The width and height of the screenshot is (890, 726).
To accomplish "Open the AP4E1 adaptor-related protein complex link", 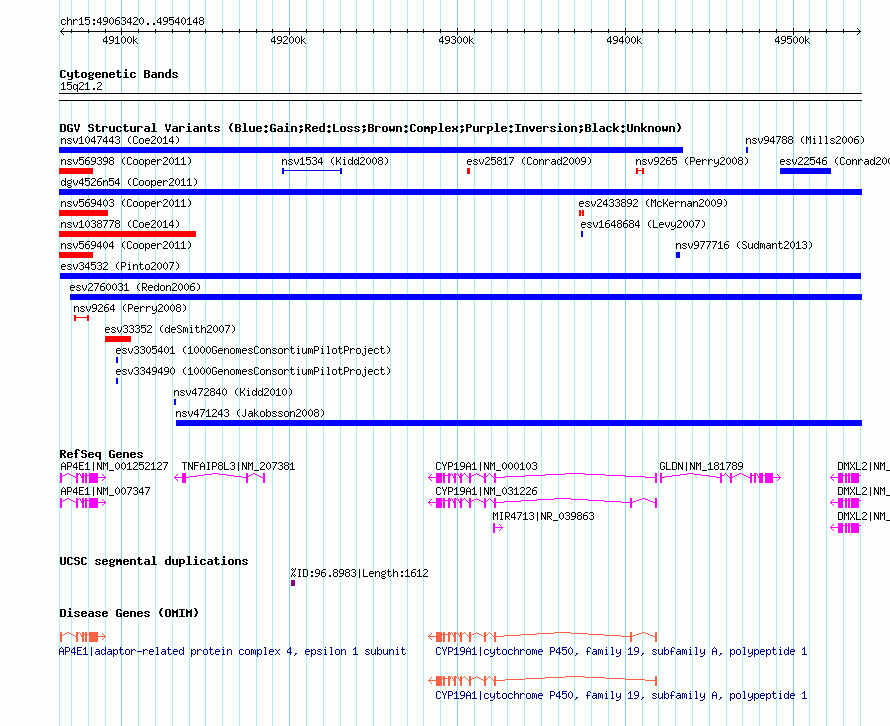I will click(233, 651).
